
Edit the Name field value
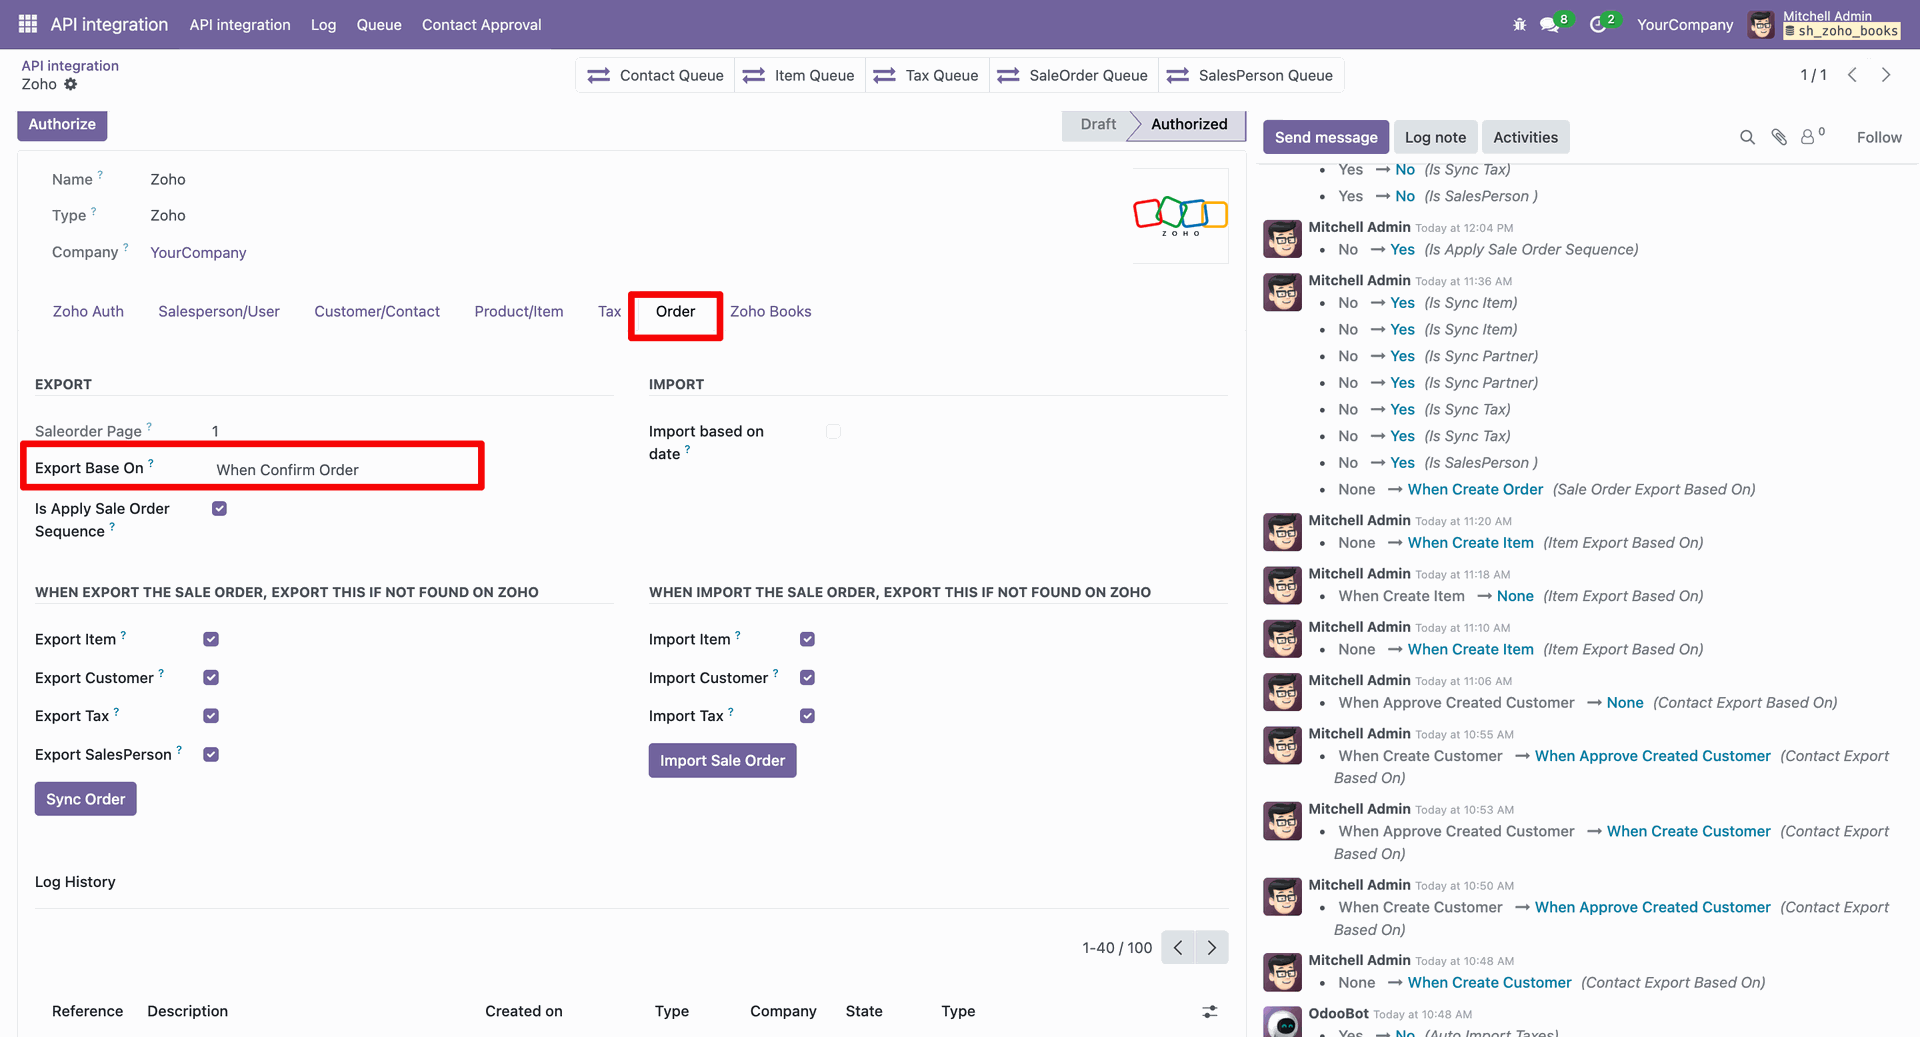[x=168, y=179]
